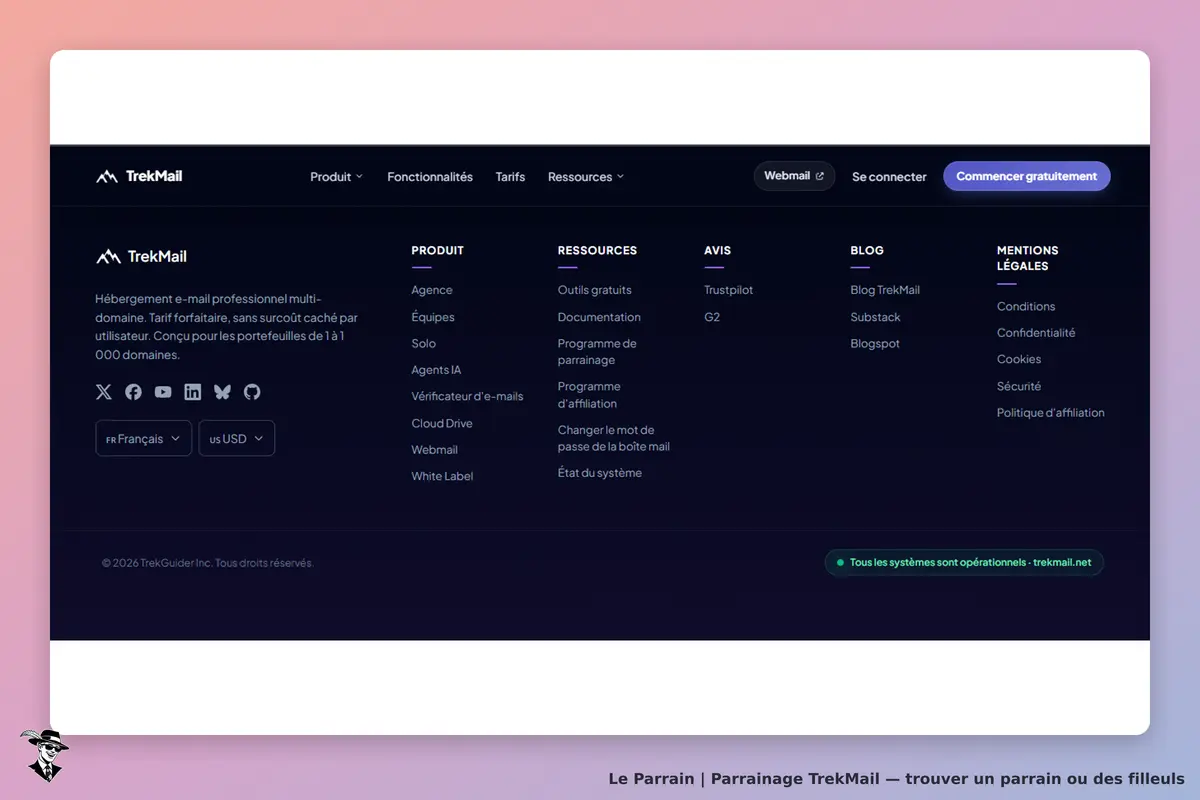Viewport: 1200px width, 800px height.
Task: Open Blog TrekMail link
Action: pyautogui.click(x=885, y=290)
